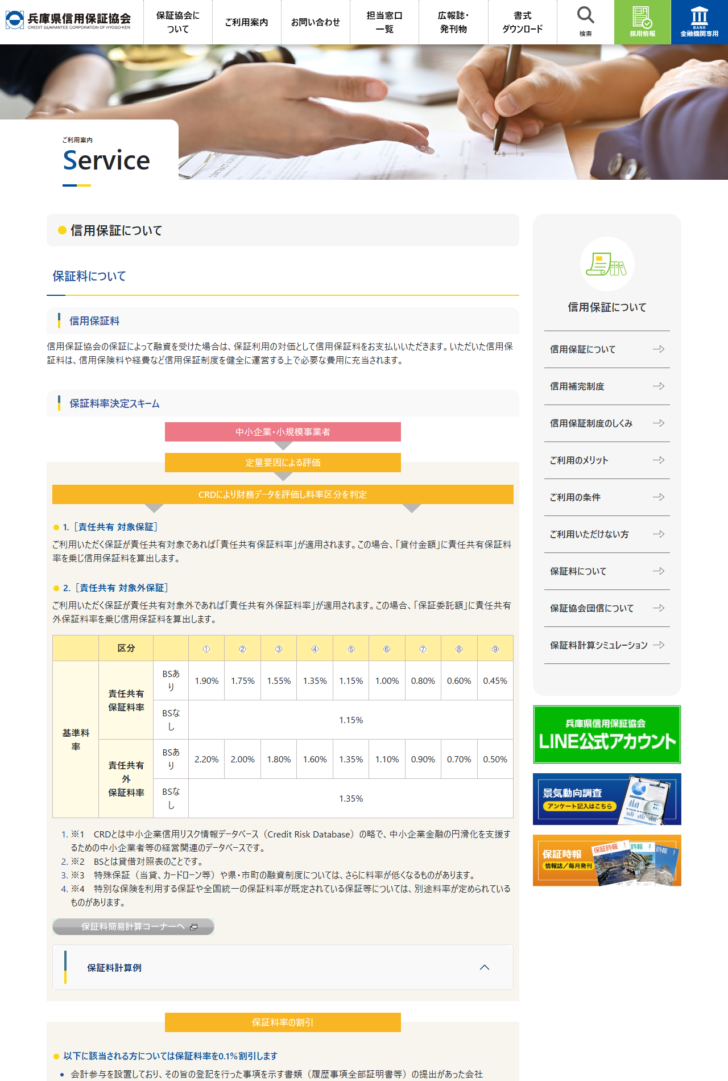Open the お問い合わせ menu
The width and height of the screenshot is (728, 1081).
[315, 22]
